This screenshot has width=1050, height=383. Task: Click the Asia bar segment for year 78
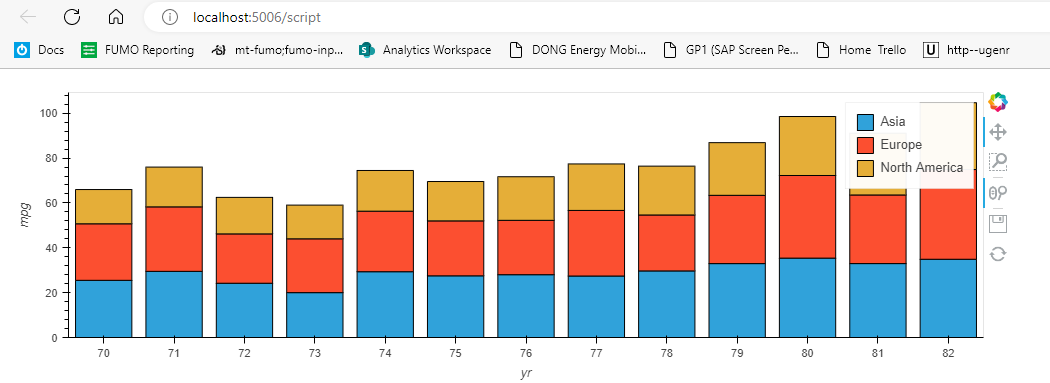click(x=666, y=304)
